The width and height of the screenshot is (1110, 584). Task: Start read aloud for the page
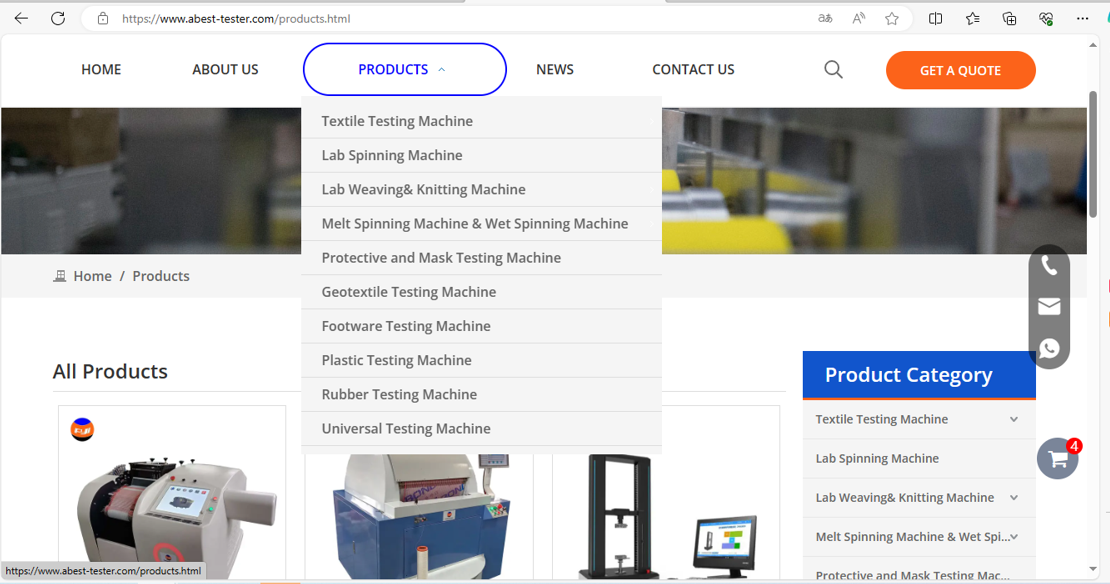(858, 18)
